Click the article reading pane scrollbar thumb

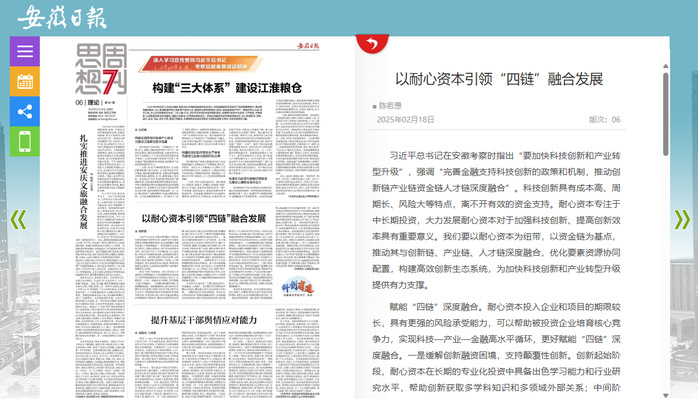coord(666,114)
